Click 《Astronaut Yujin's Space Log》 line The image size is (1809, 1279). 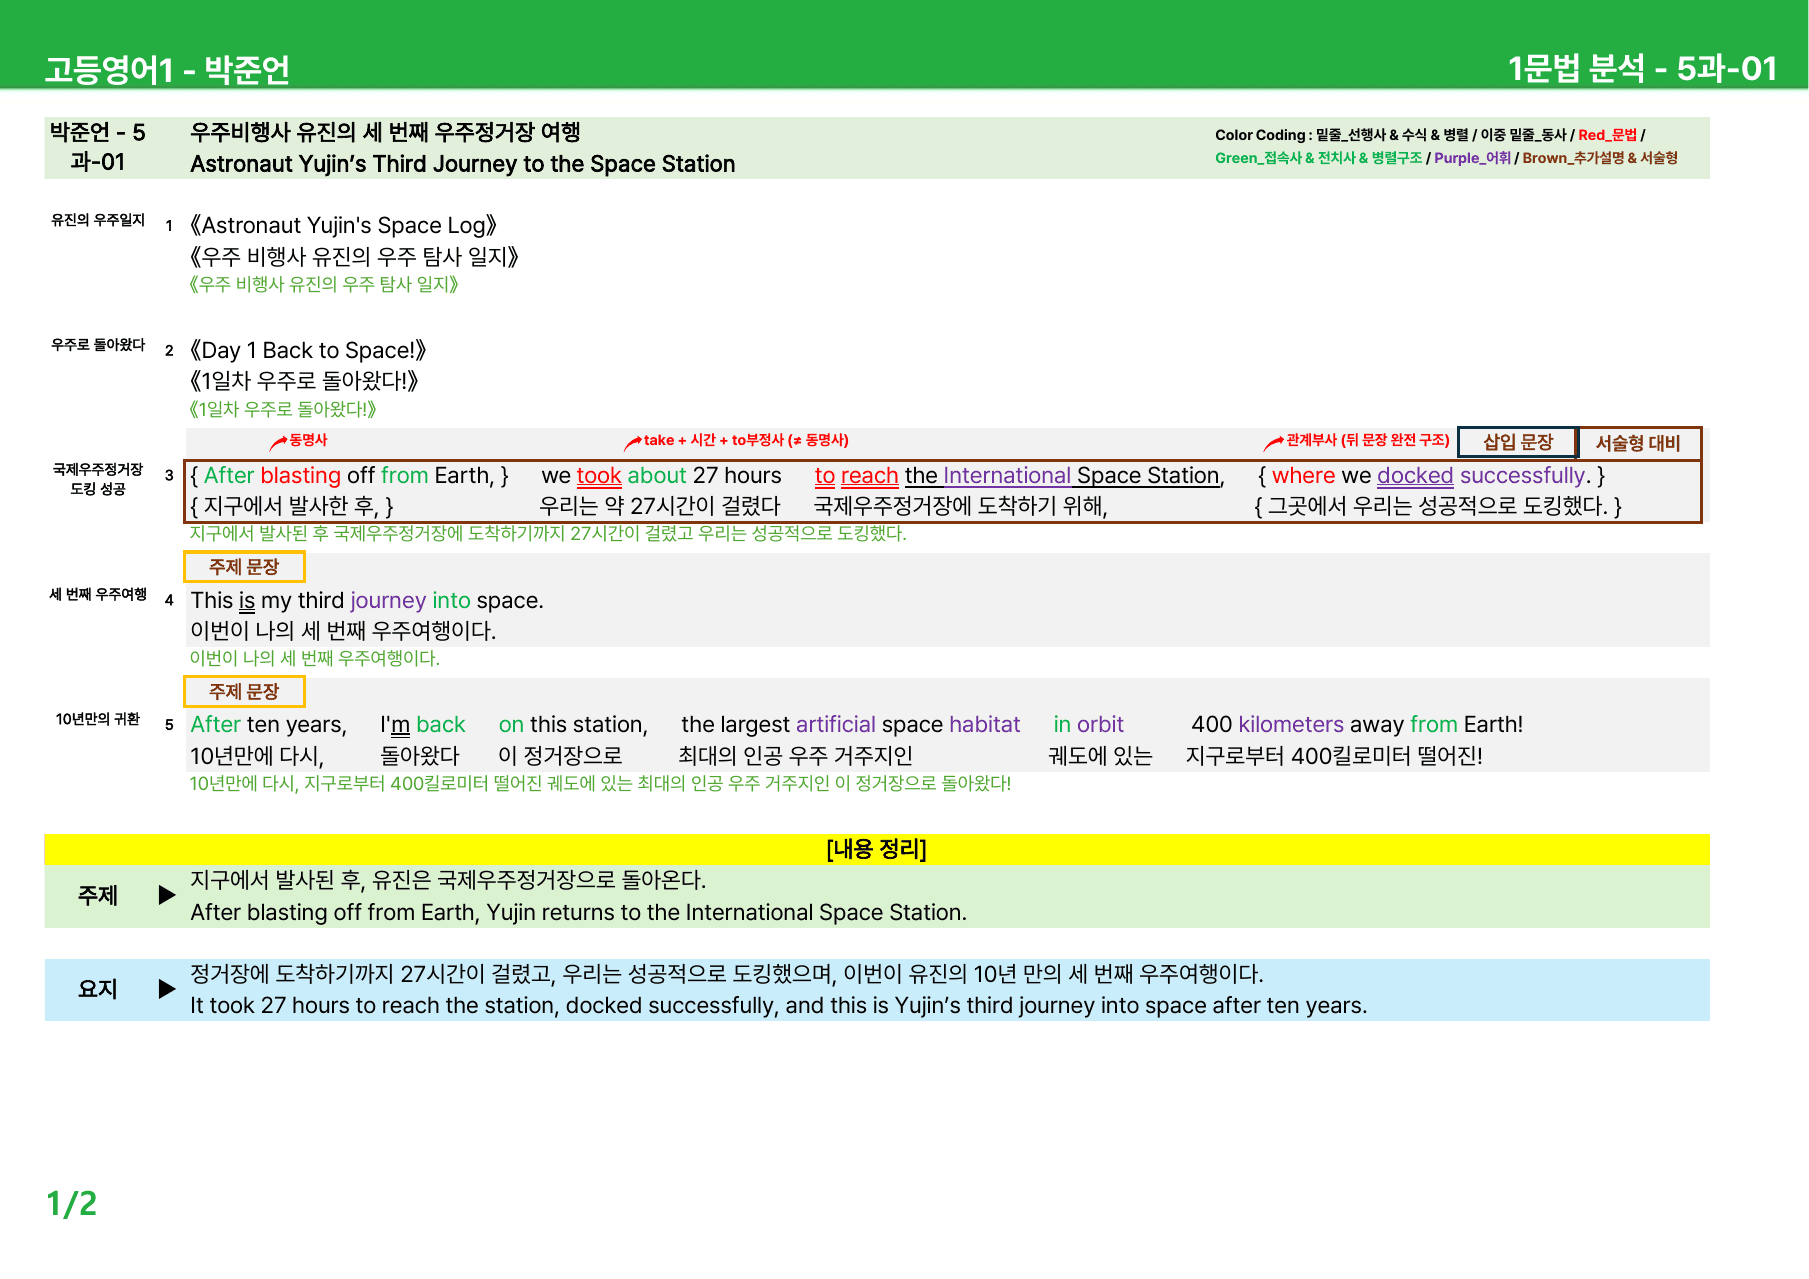coord(344,225)
